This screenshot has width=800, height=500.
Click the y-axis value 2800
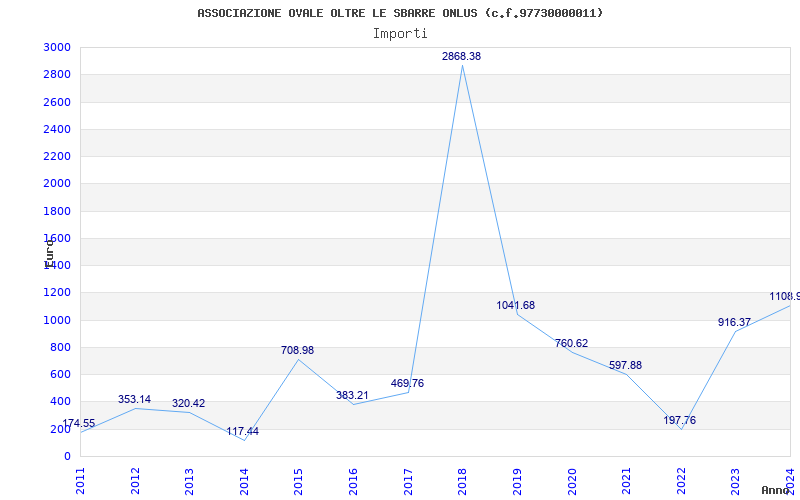[57, 74]
